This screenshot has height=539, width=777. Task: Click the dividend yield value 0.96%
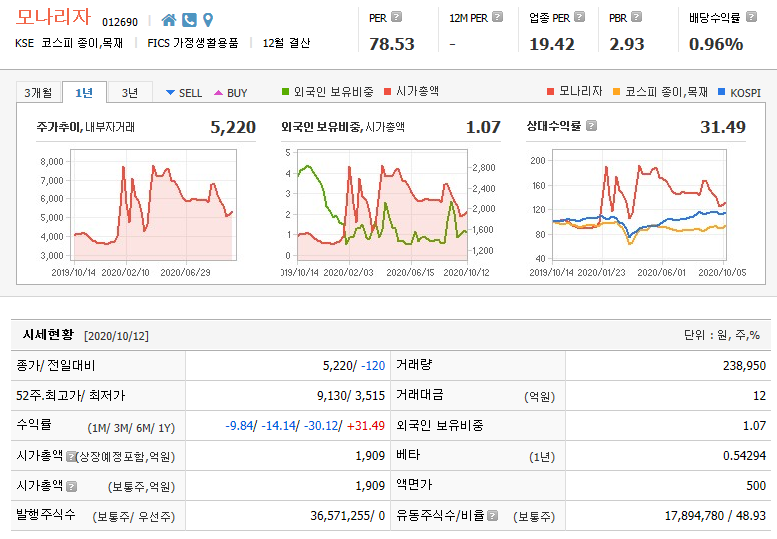click(x=716, y=44)
